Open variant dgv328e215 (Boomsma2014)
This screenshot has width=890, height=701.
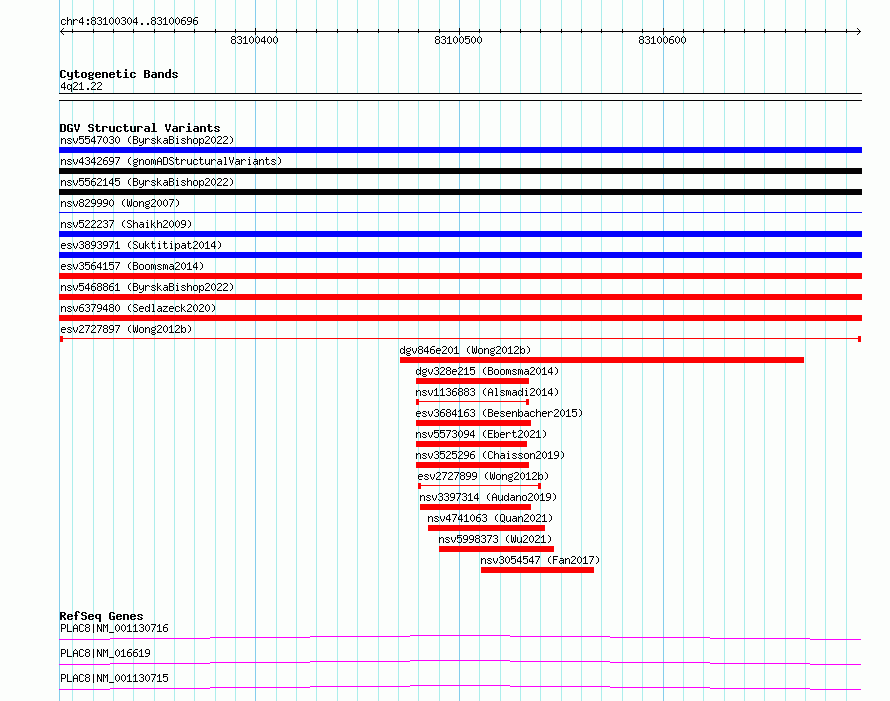tap(487, 371)
